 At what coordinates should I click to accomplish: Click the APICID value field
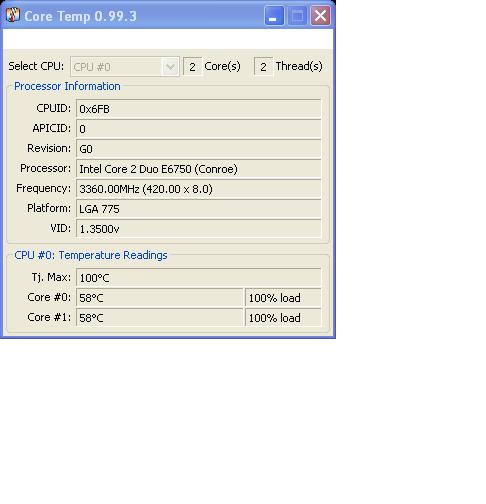pyautogui.click(x=199, y=128)
